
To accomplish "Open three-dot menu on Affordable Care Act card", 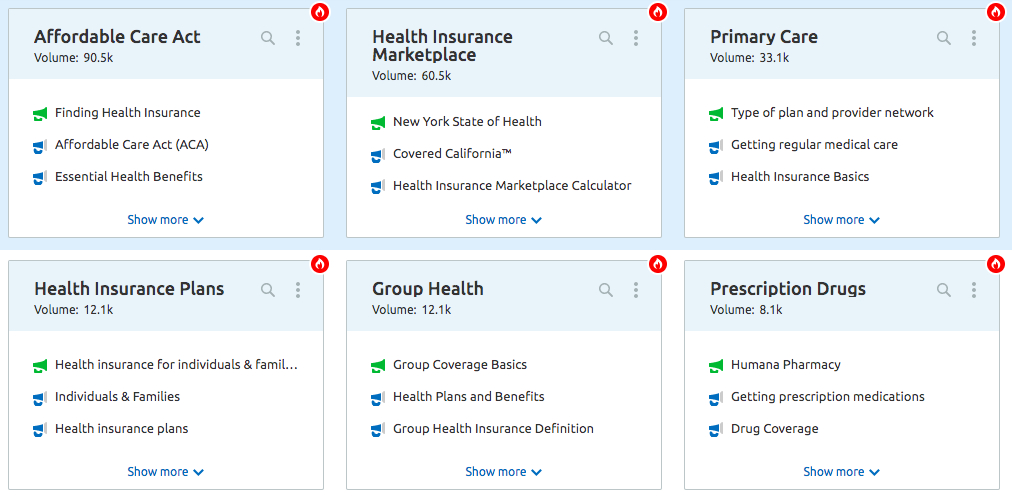I will click(x=298, y=38).
